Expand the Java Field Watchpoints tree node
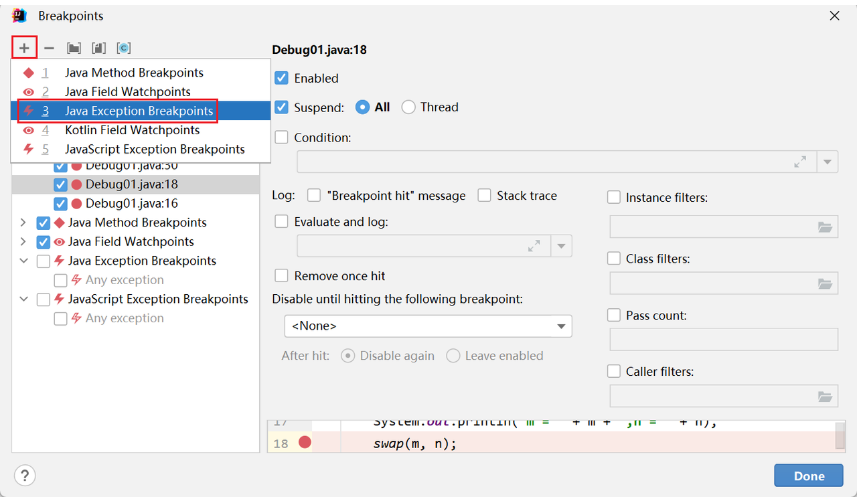The image size is (858, 497). tap(23, 242)
